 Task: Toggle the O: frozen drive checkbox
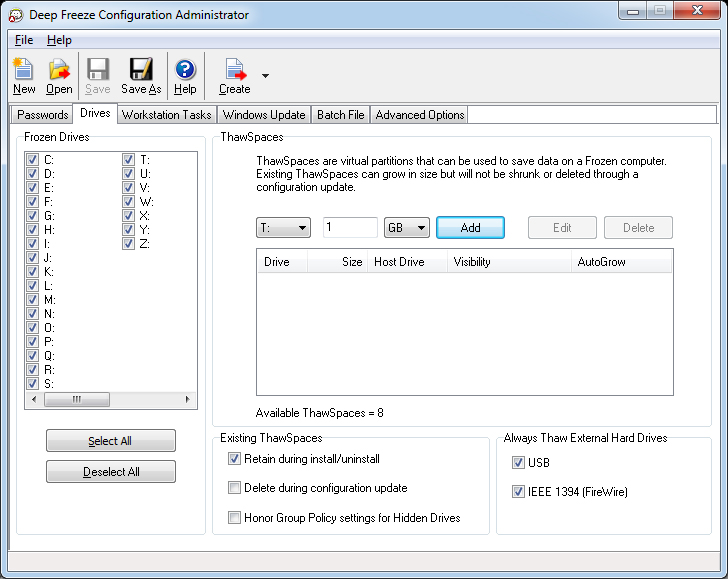tap(32, 327)
